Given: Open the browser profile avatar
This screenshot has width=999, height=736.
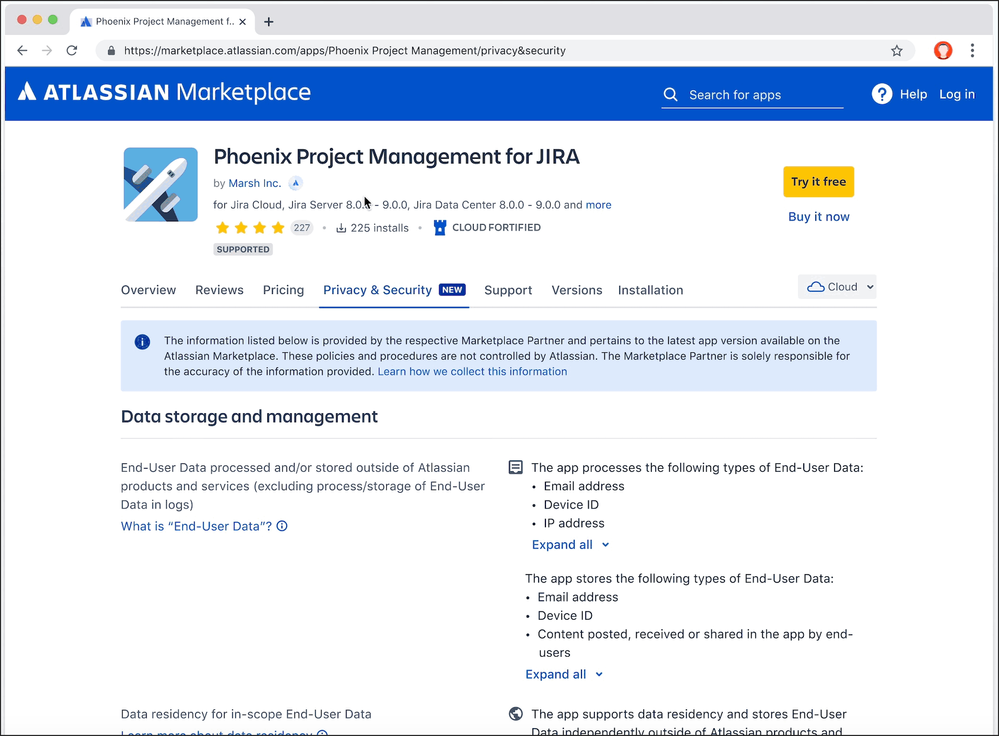Looking at the screenshot, I should [x=943, y=50].
